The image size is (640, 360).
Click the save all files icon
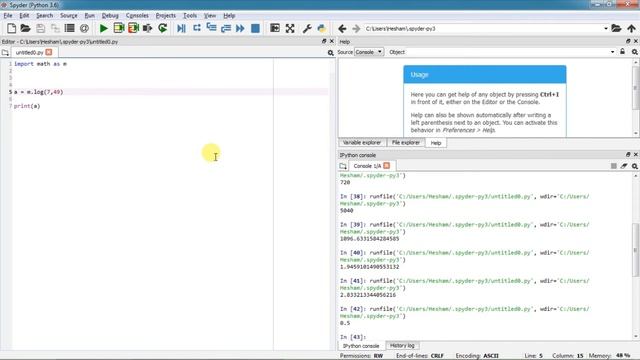coord(55,28)
